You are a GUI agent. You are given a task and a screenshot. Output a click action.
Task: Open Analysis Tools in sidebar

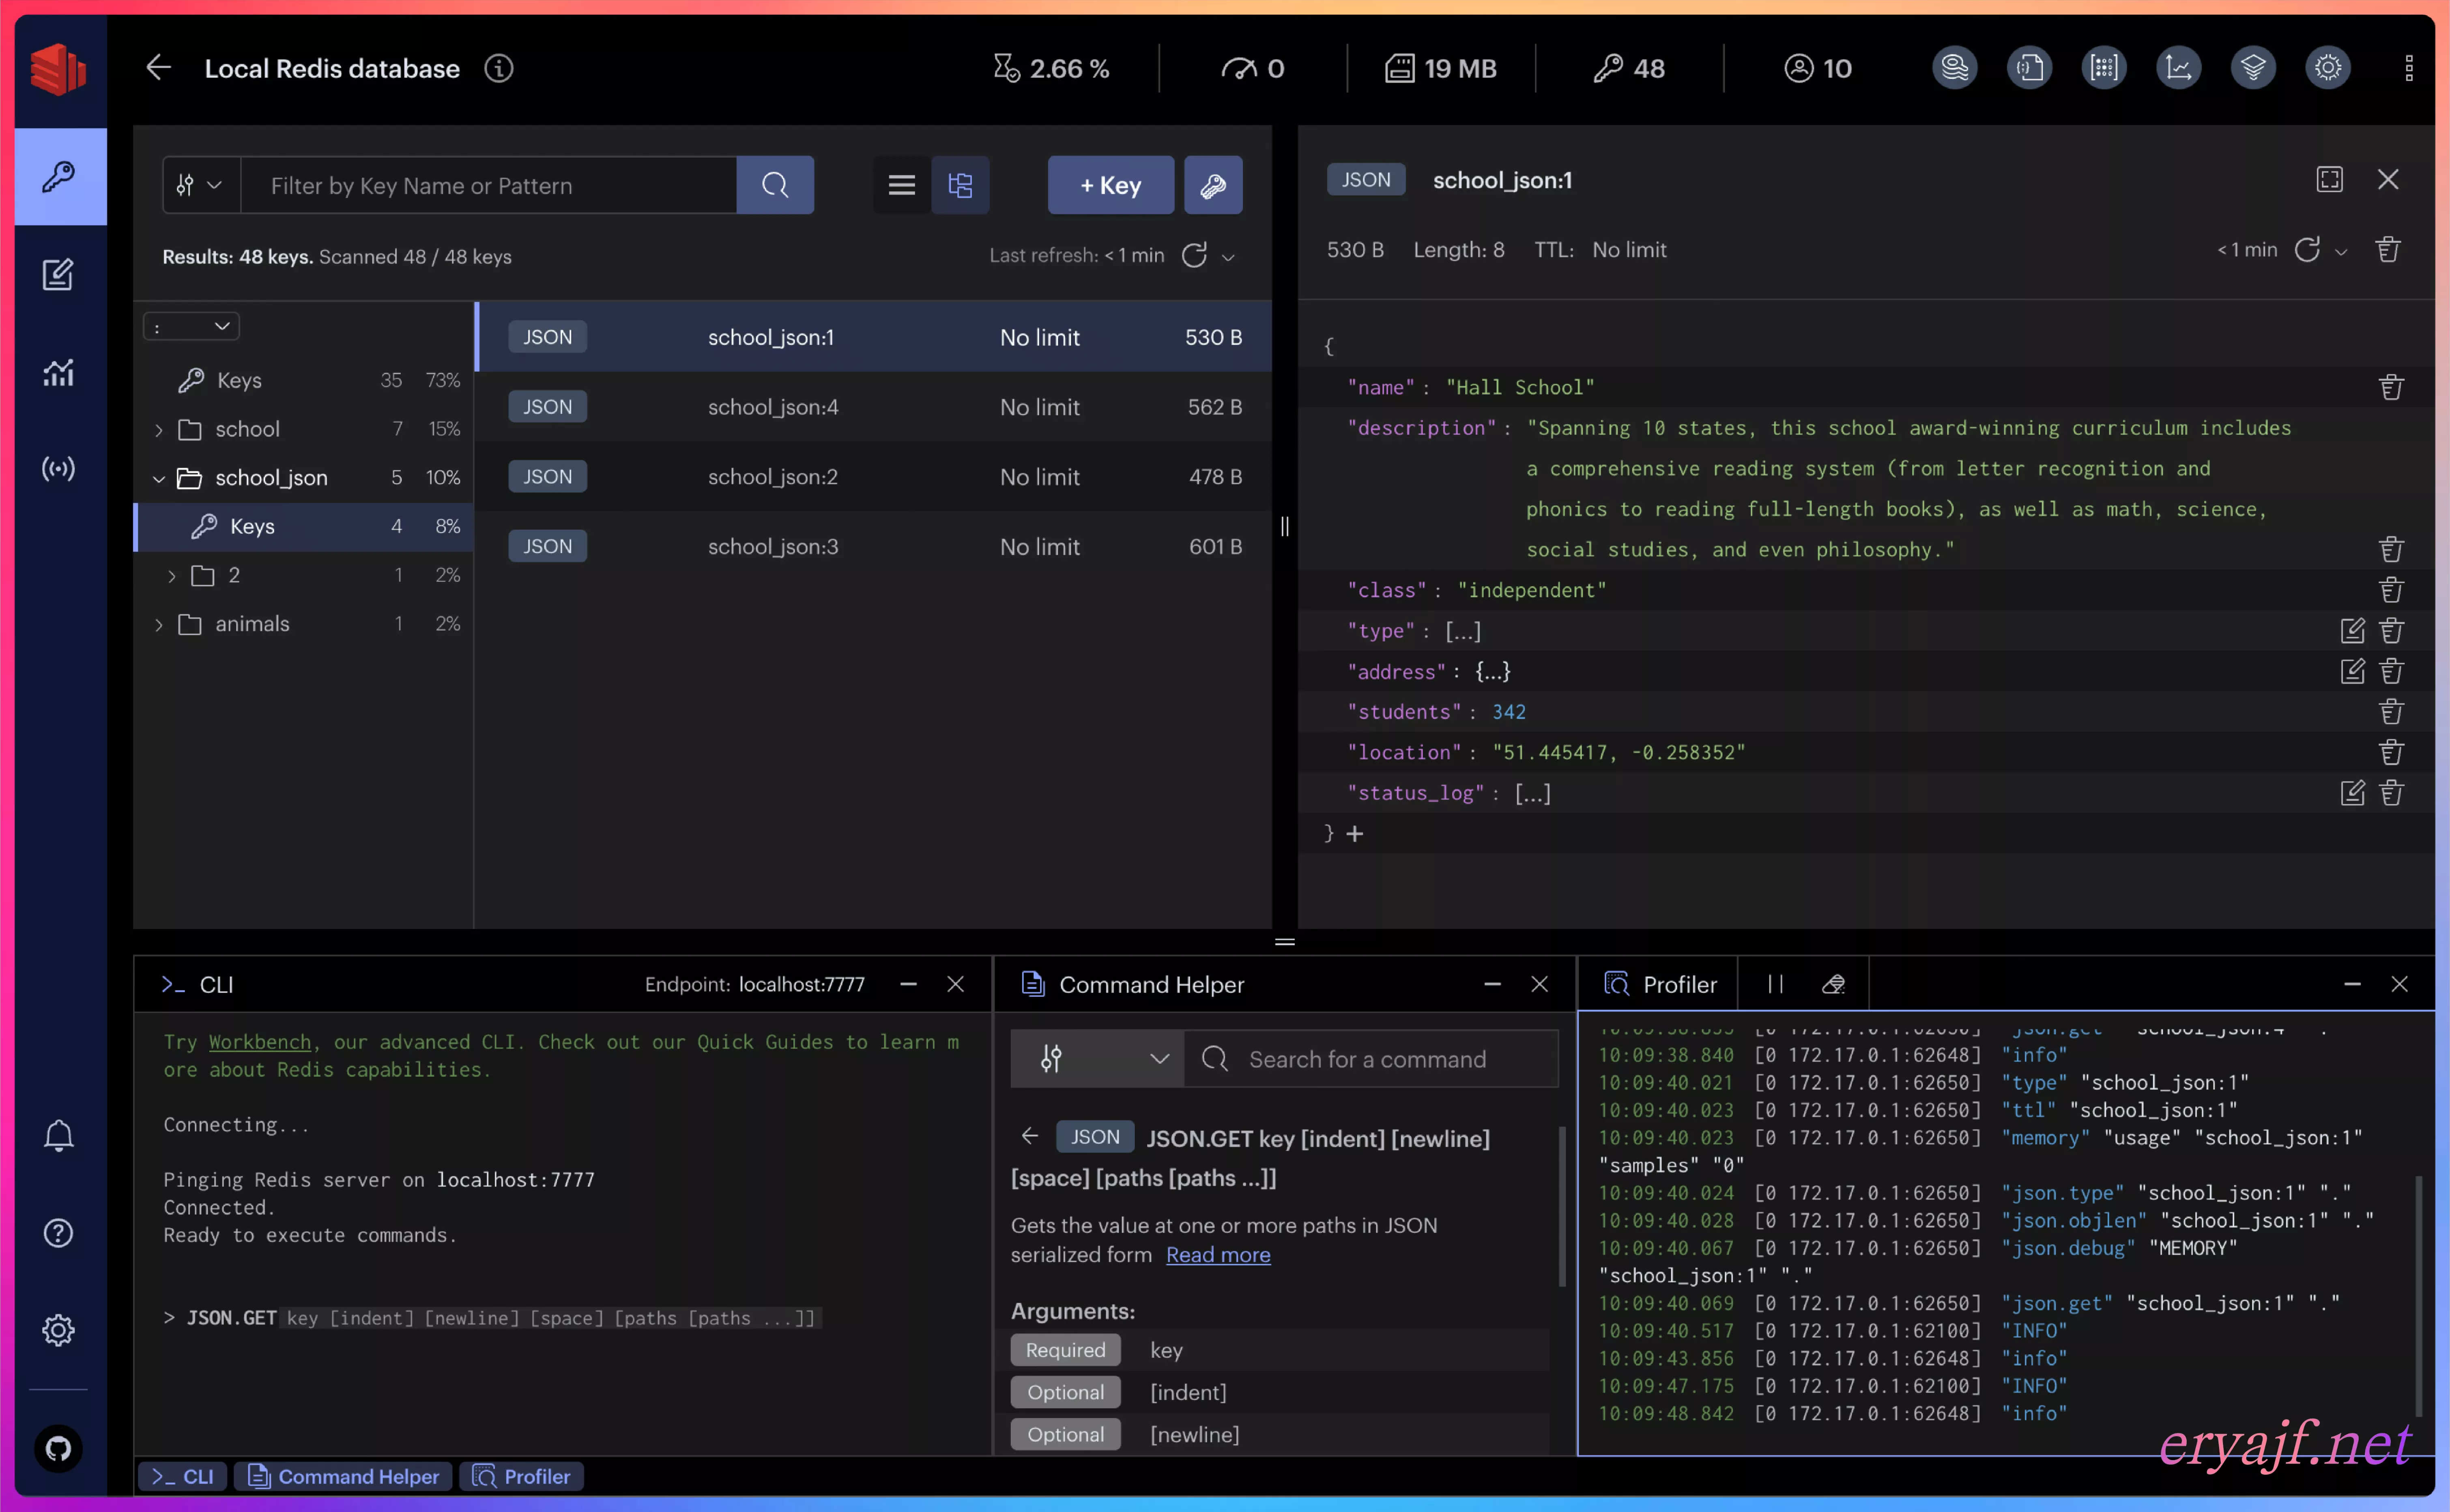pyautogui.click(x=58, y=372)
